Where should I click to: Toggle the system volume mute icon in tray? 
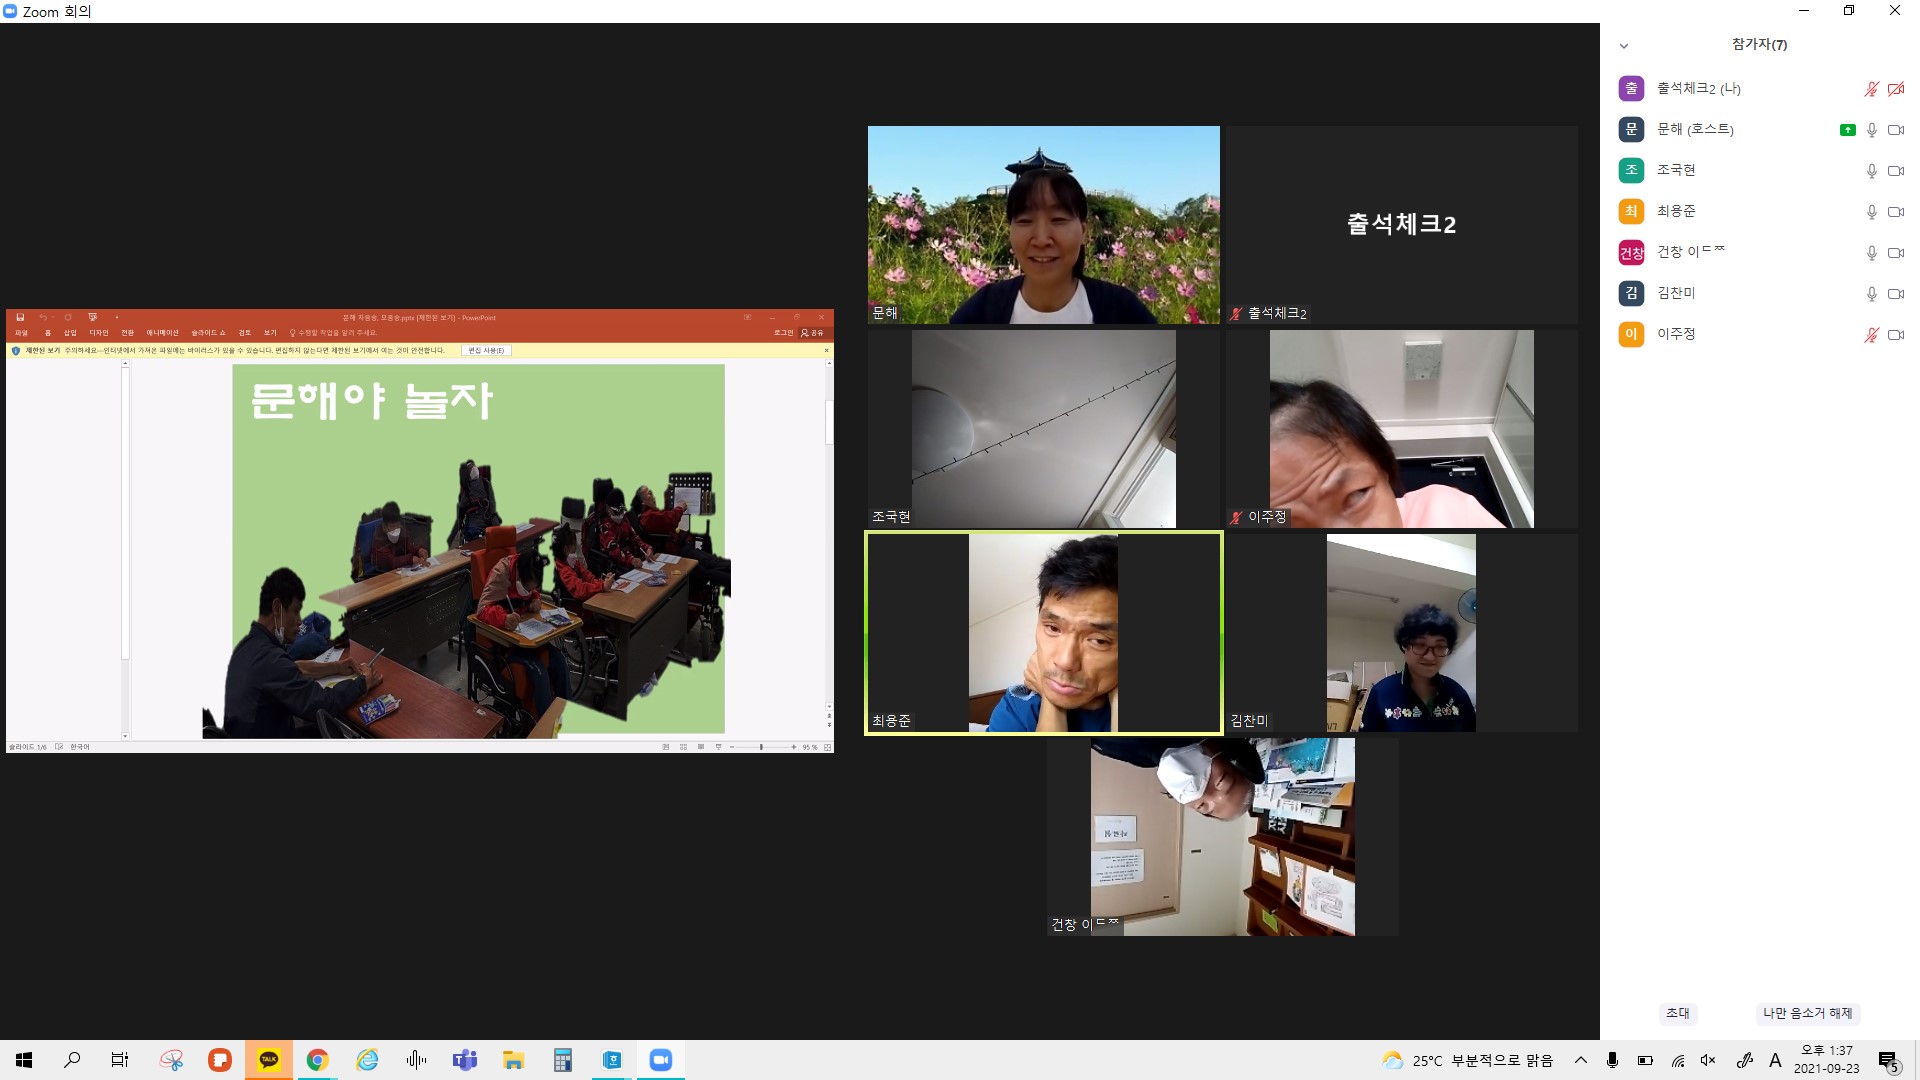[x=1708, y=1060]
